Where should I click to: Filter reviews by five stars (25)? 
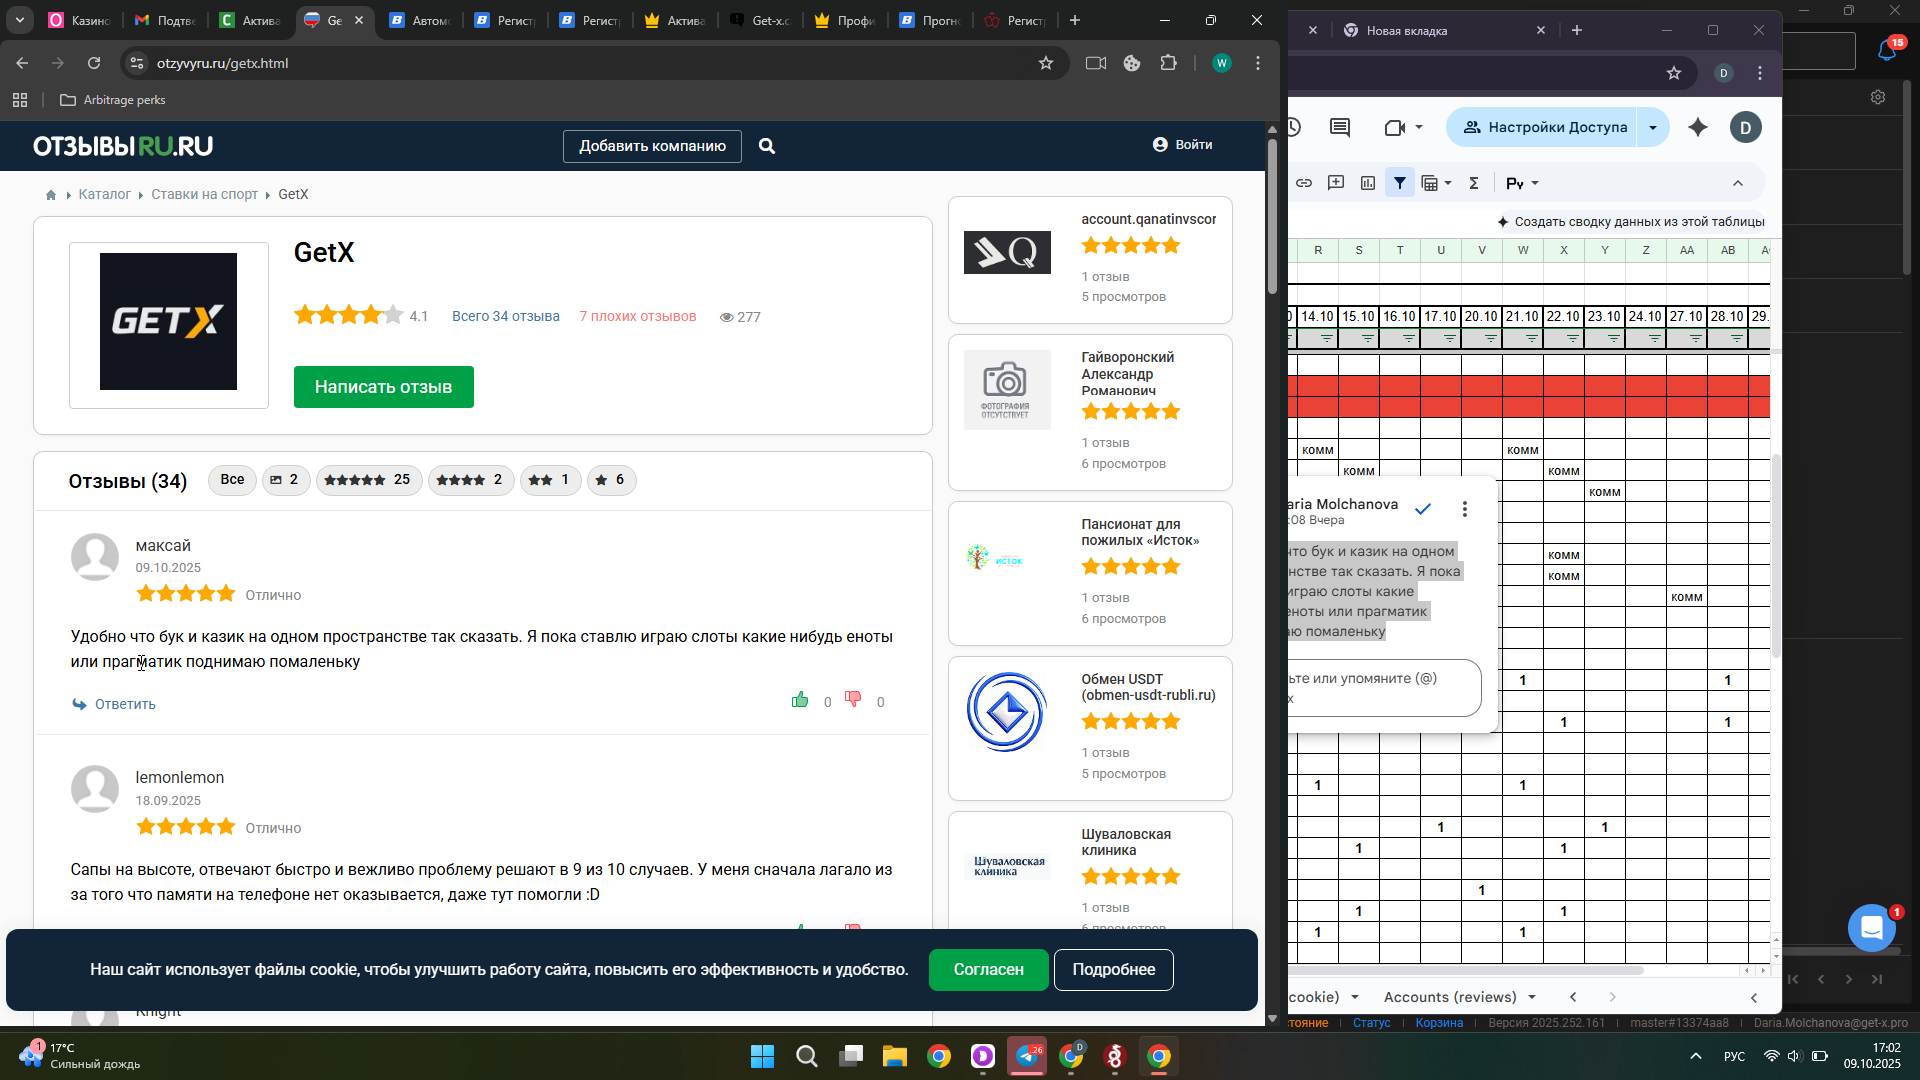point(368,480)
